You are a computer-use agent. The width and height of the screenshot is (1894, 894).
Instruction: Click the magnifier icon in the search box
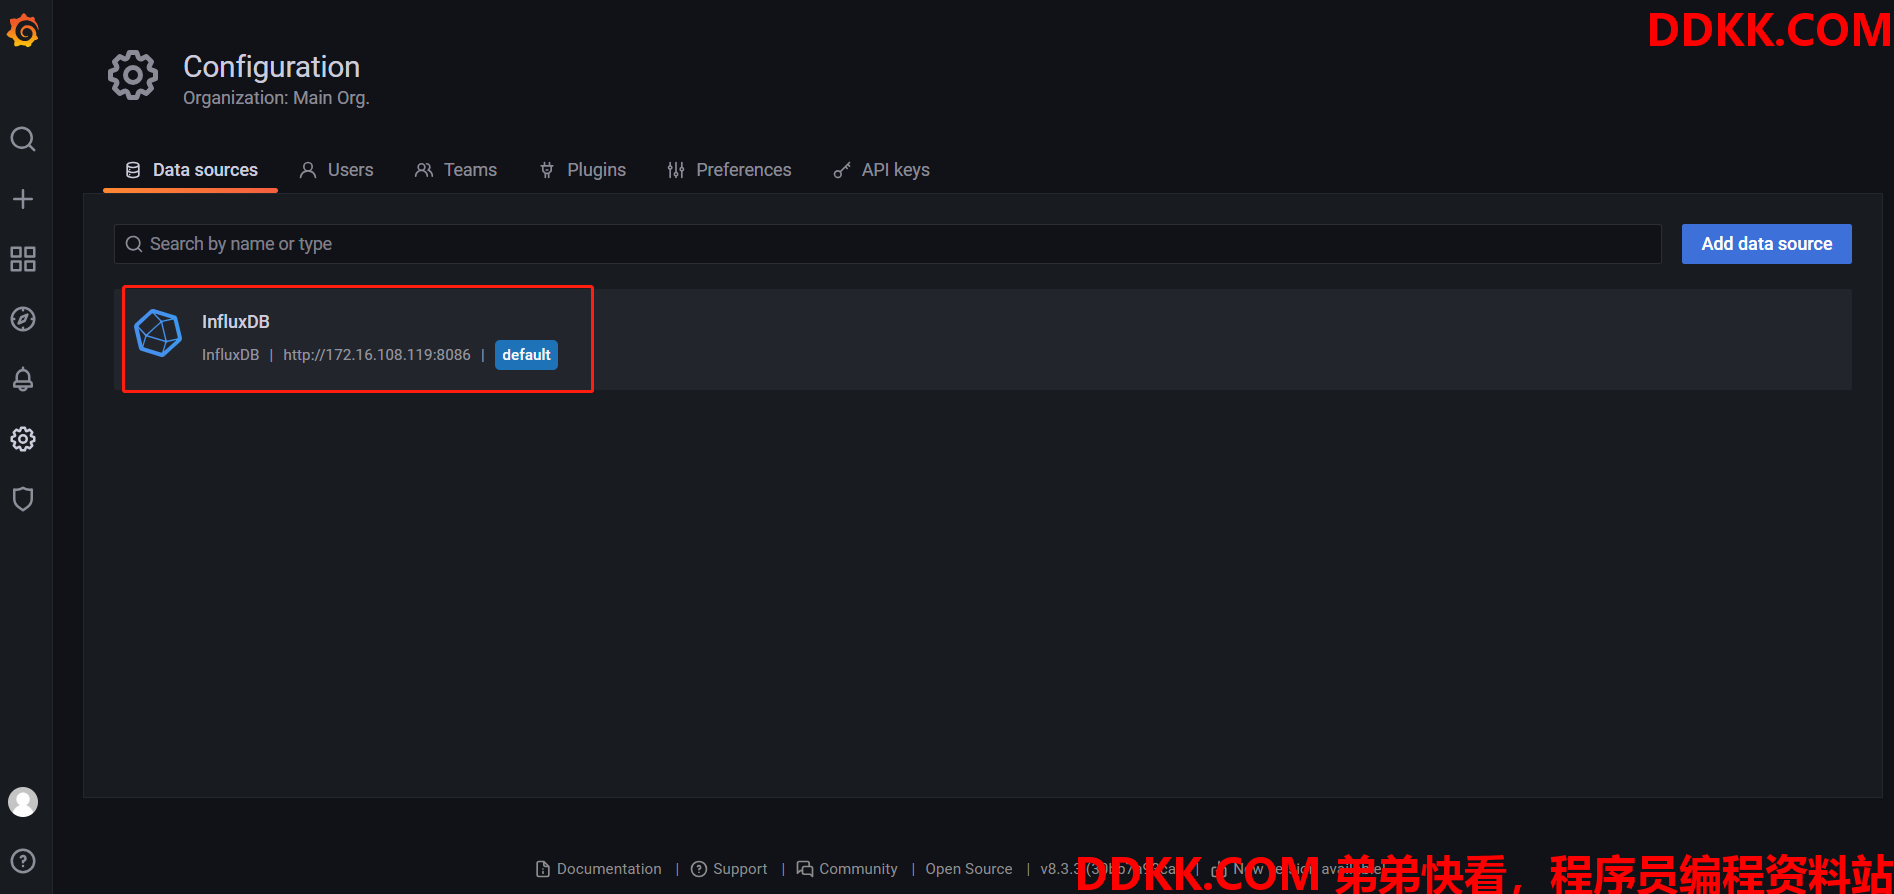(x=134, y=244)
